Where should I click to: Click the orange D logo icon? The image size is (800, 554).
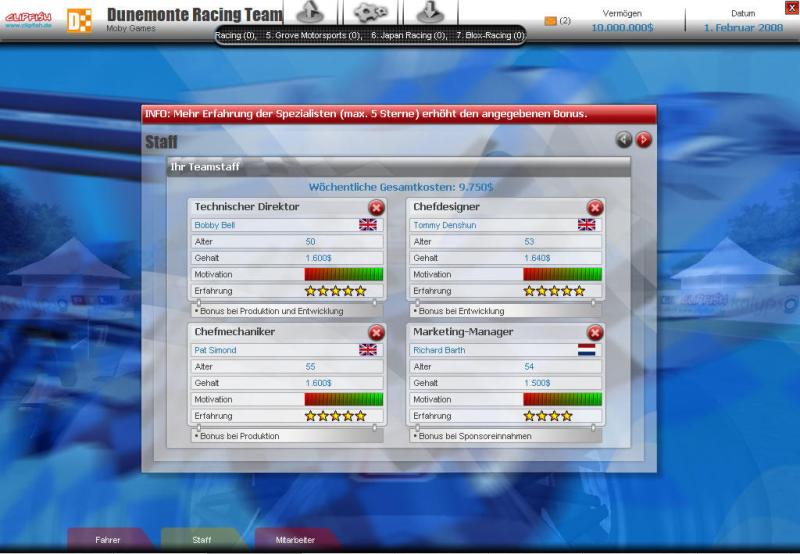click(x=79, y=19)
